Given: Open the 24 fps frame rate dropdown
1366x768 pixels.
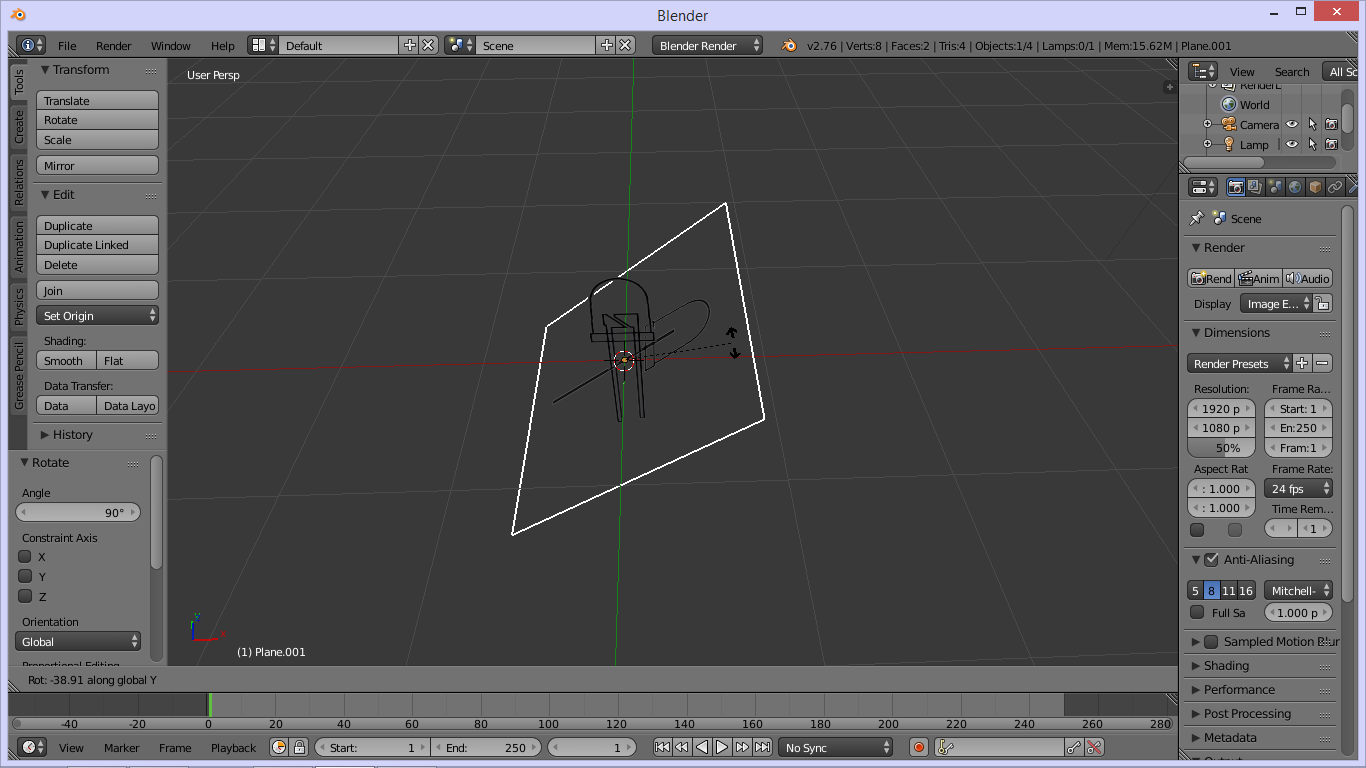Looking at the screenshot, I should [x=1299, y=488].
